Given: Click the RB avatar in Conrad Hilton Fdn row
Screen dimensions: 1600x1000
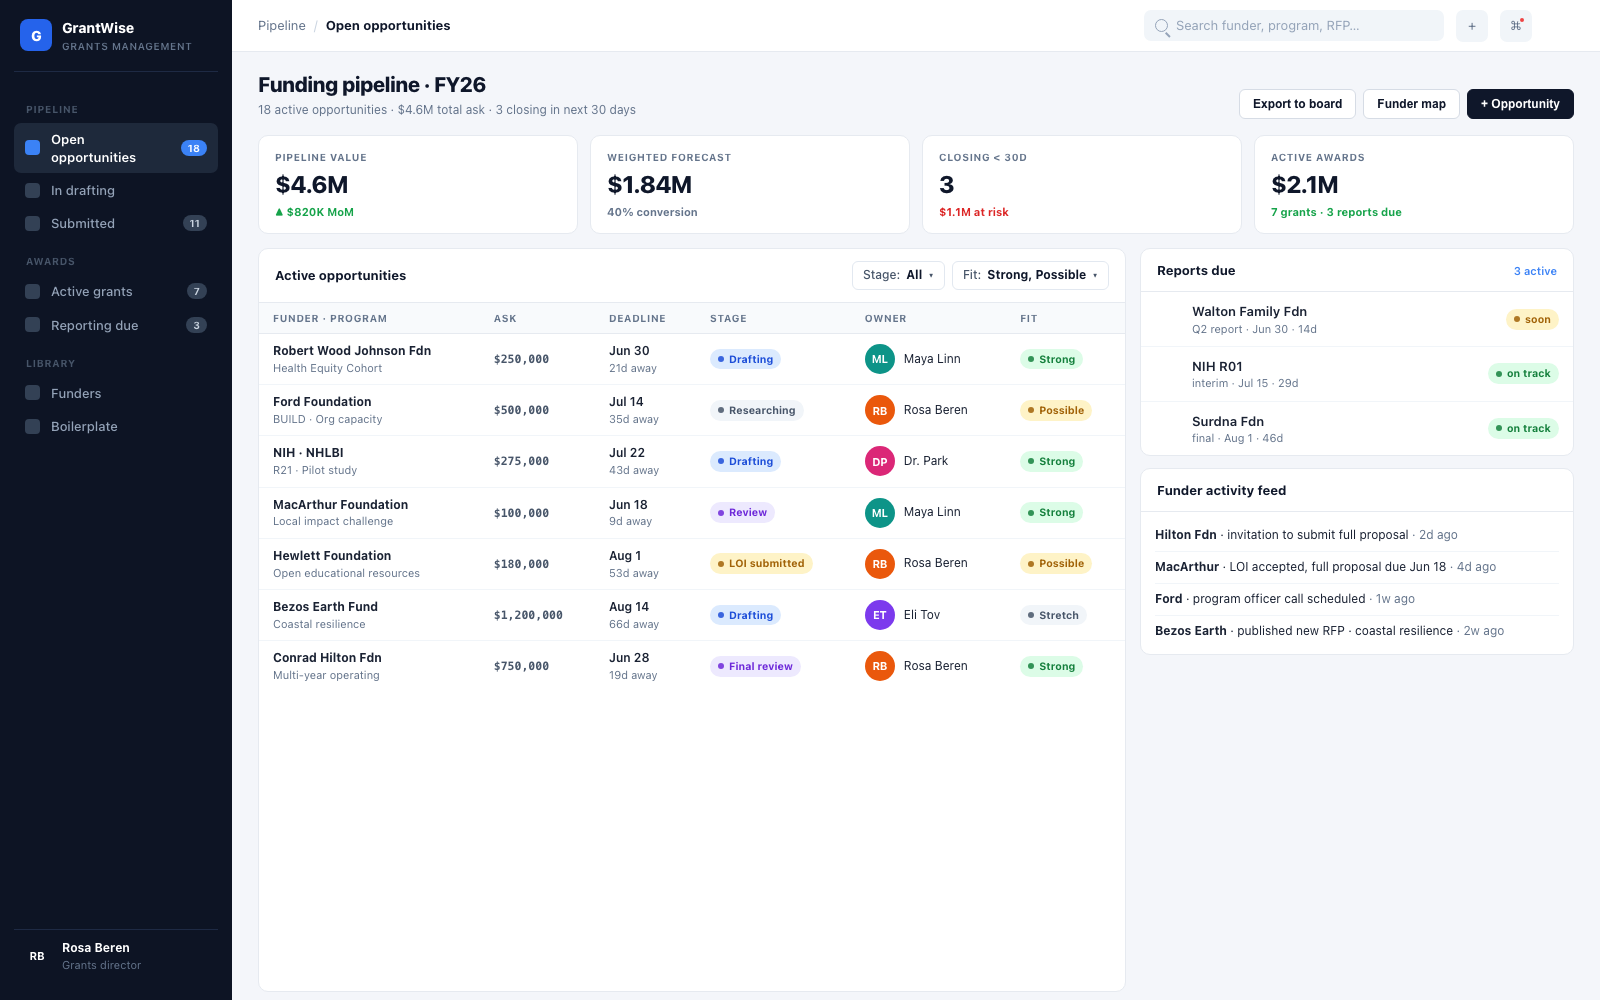Looking at the screenshot, I should 880,666.
